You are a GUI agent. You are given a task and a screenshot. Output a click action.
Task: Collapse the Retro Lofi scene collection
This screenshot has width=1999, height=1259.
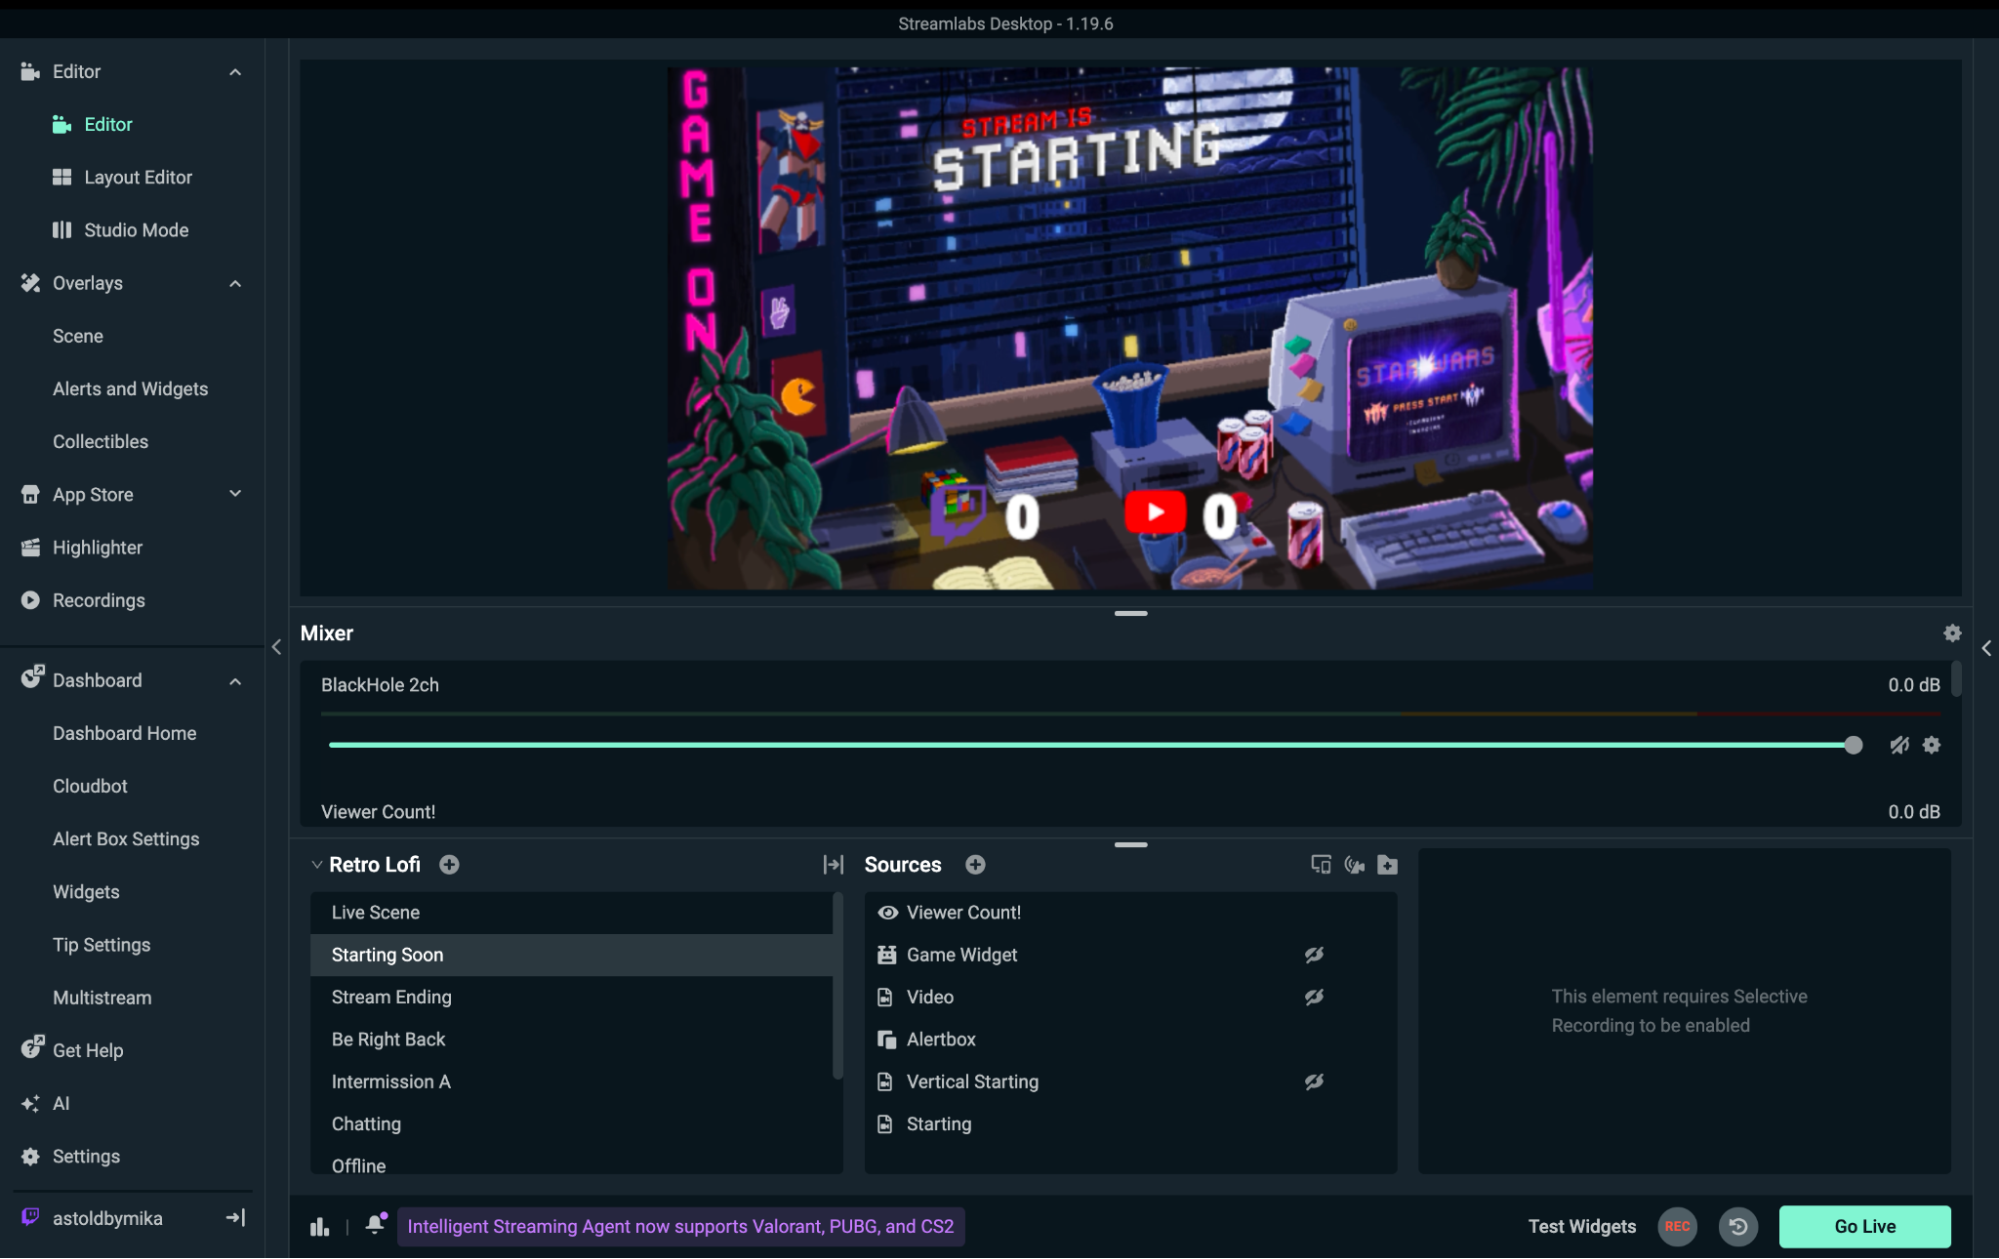pyautogui.click(x=317, y=864)
